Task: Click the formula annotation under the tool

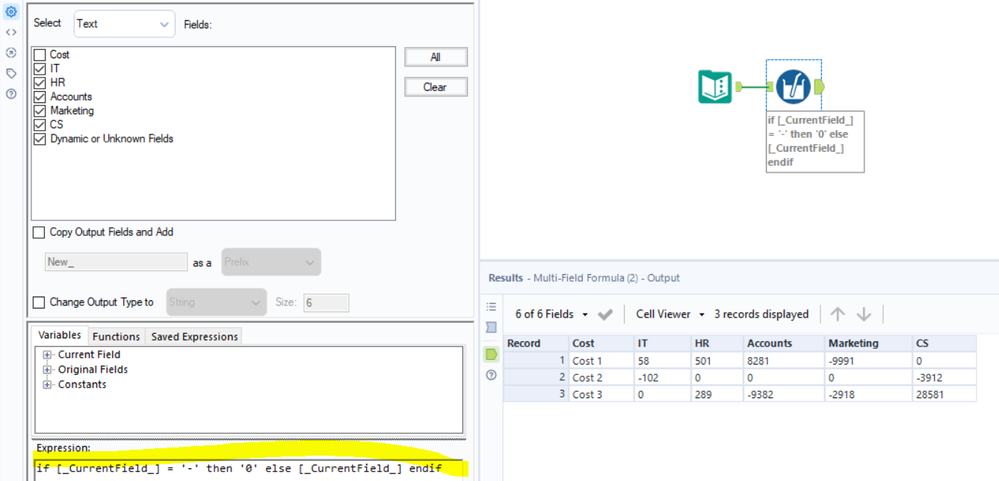Action: click(x=815, y=141)
